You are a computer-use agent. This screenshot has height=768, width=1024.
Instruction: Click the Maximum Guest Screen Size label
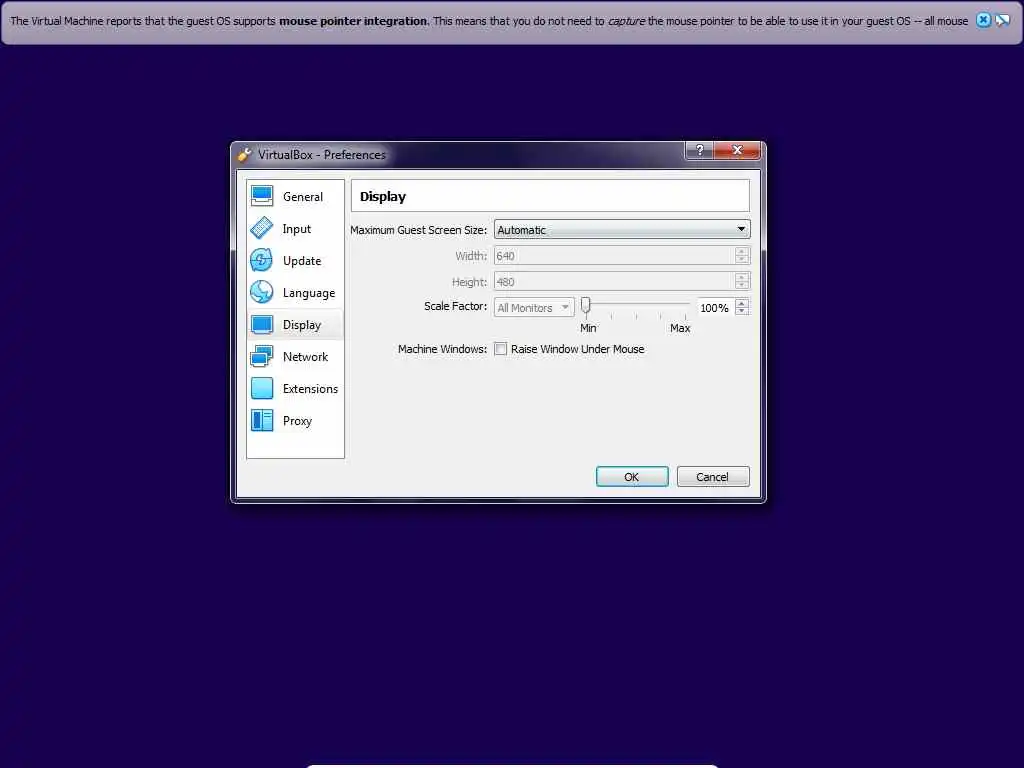pos(419,230)
